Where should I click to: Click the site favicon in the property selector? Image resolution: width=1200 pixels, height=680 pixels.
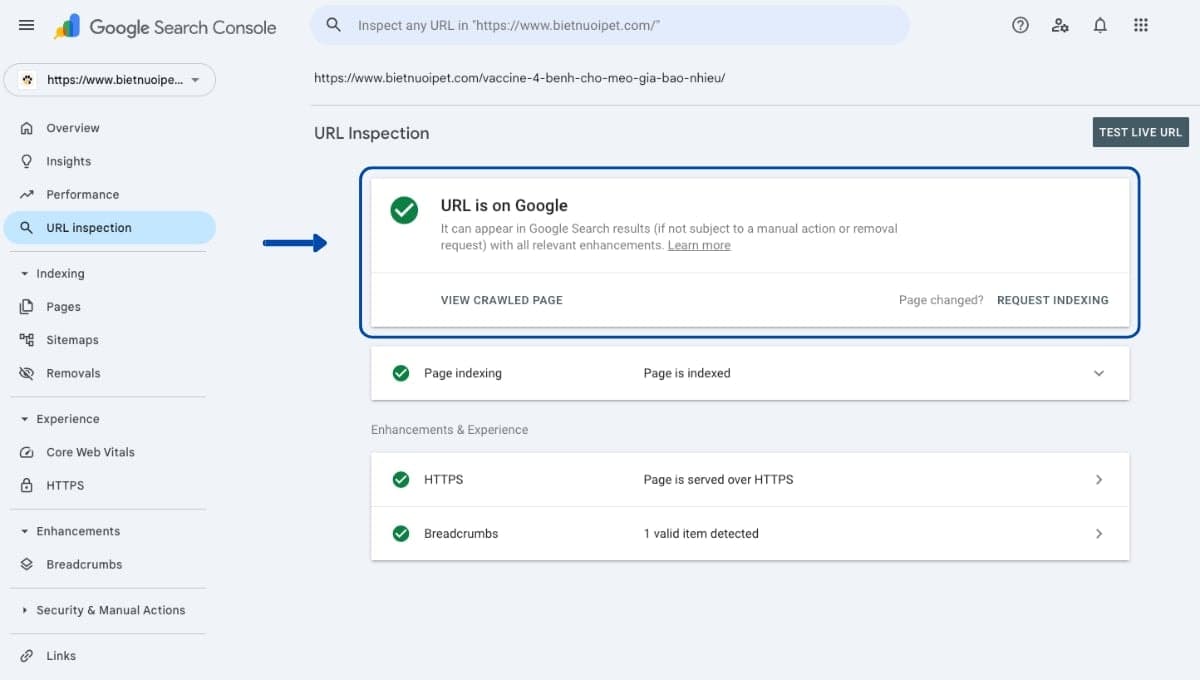(x=28, y=80)
